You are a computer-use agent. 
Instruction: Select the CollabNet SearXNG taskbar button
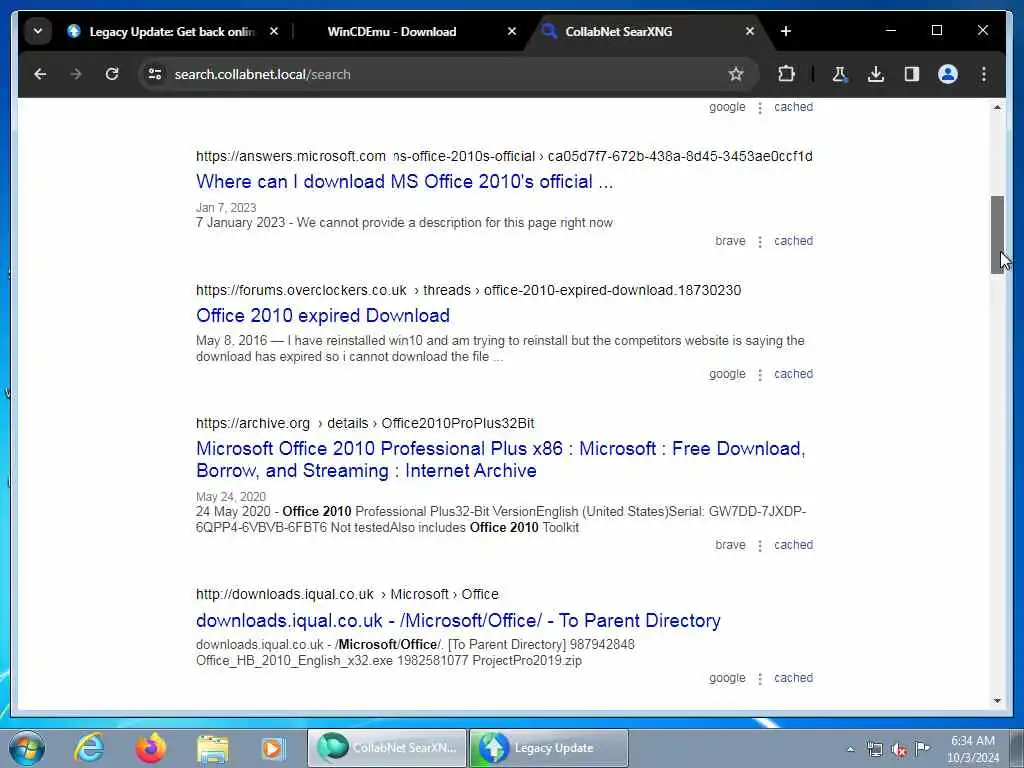(x=387, y=748)
